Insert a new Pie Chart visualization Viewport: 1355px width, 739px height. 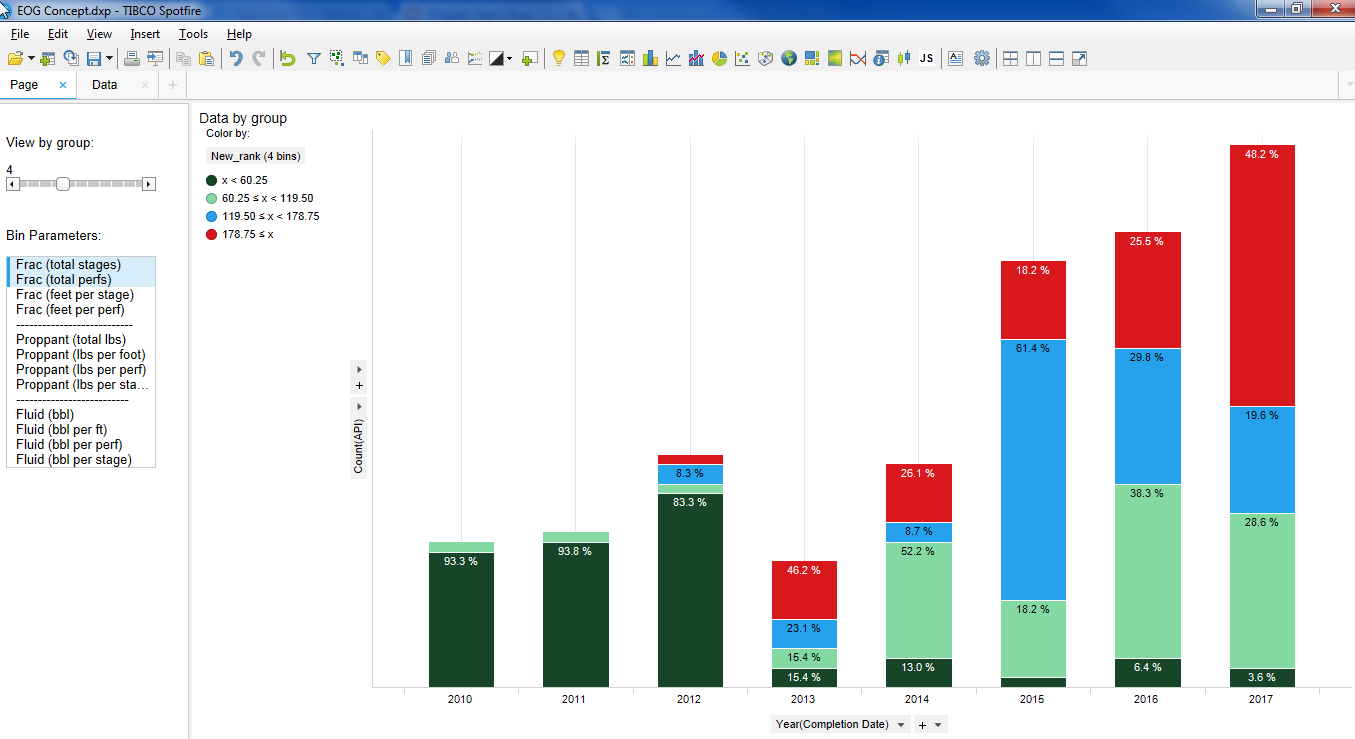point(718,58)
